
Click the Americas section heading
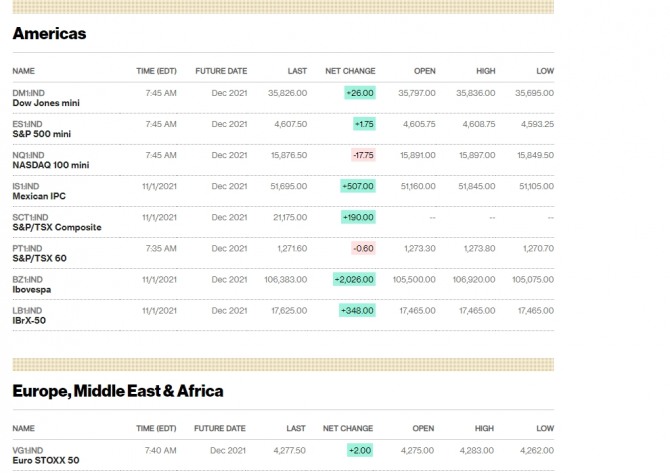click(49, 34)
